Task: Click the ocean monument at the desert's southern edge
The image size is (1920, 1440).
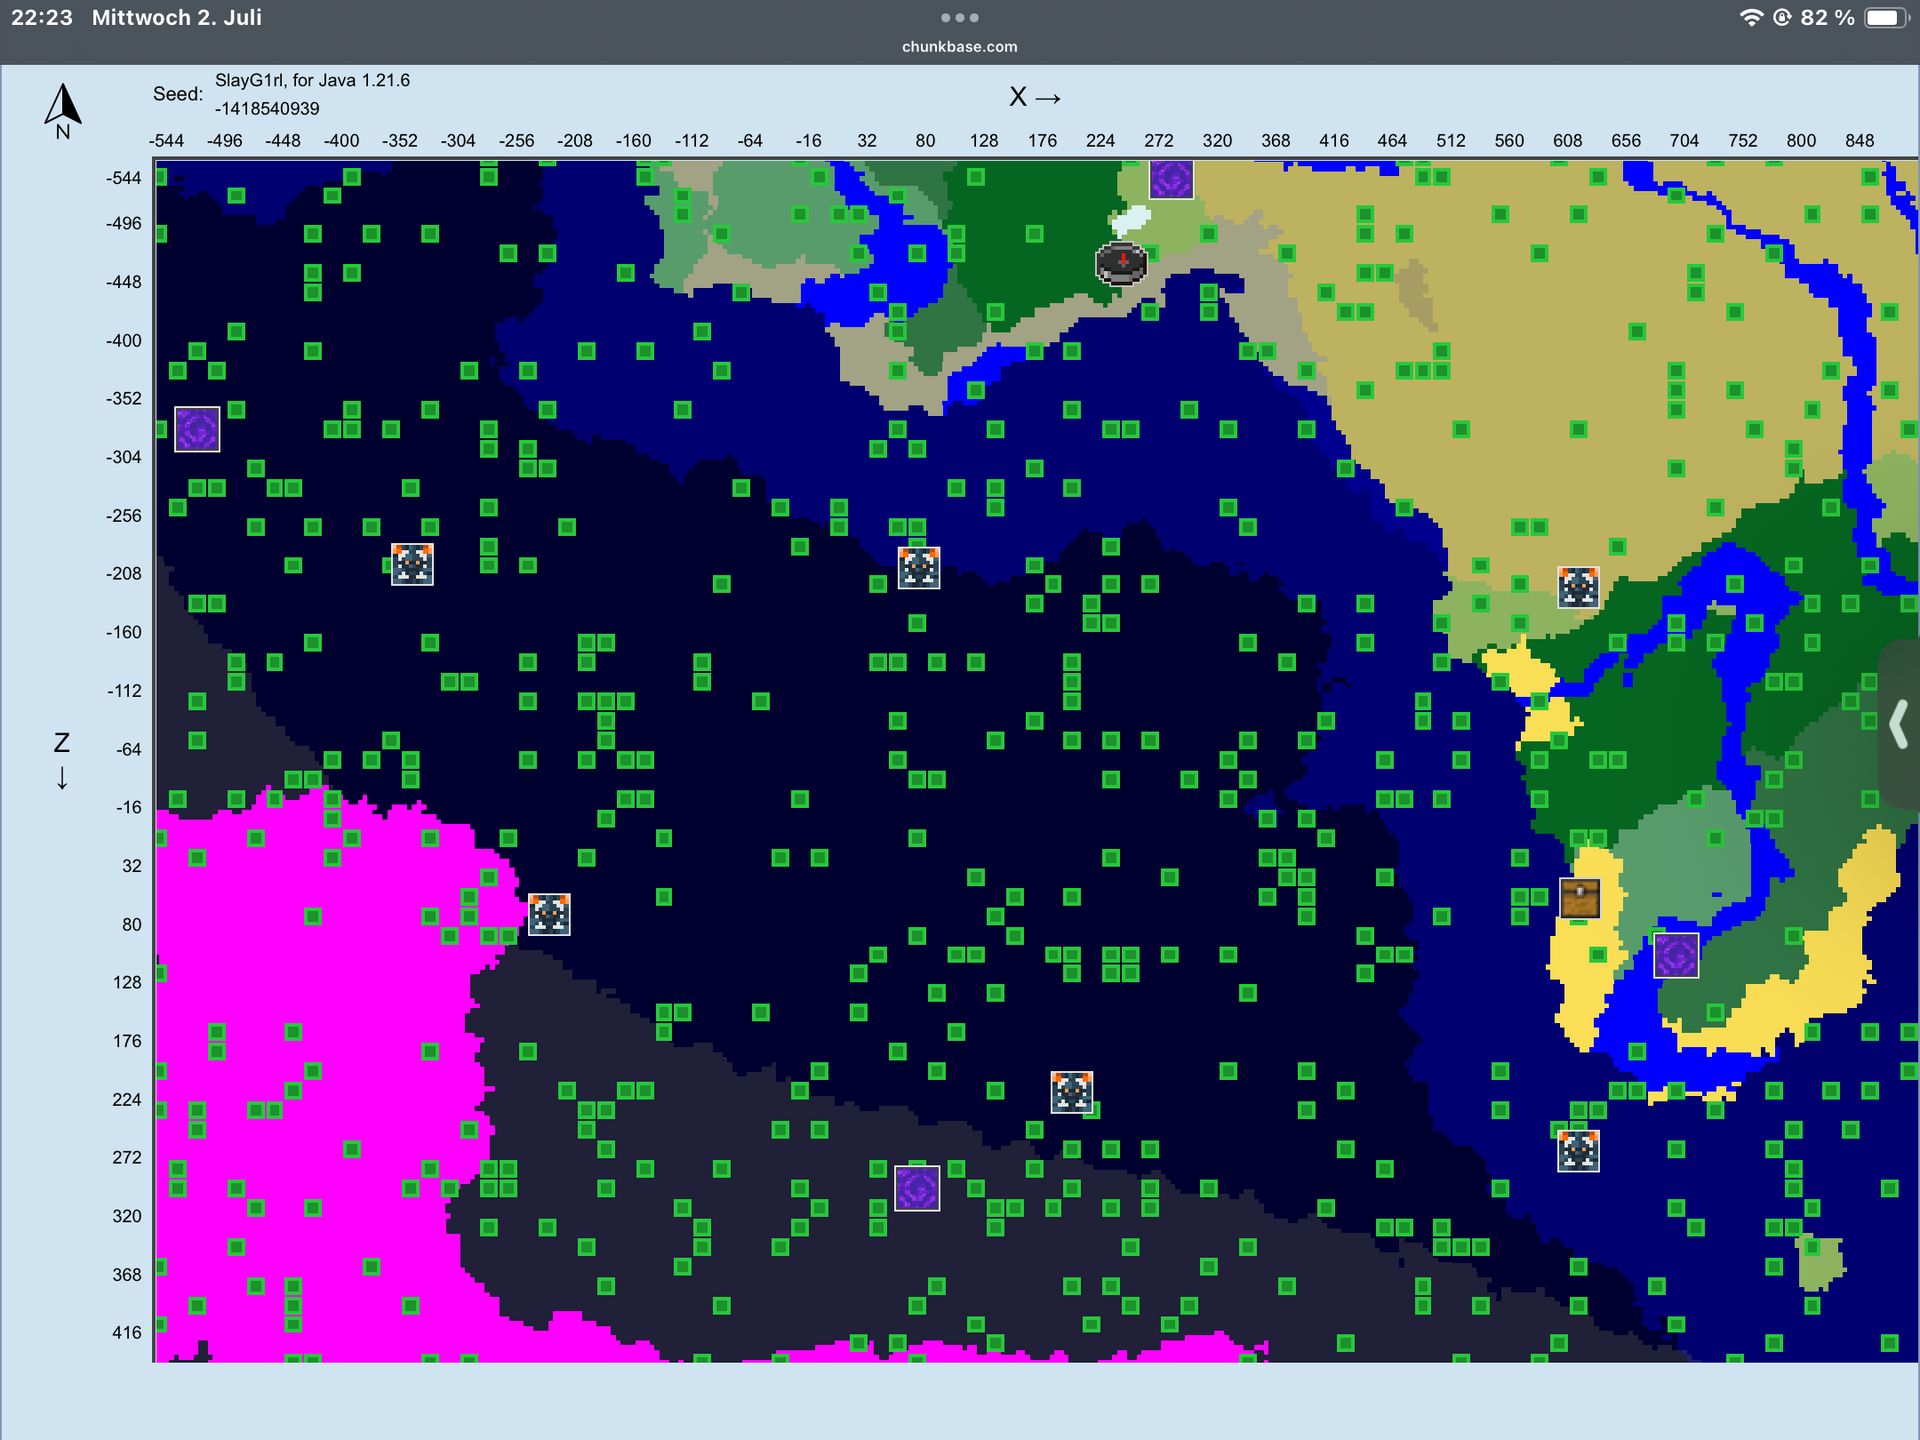Action: tap(1578, 587)
